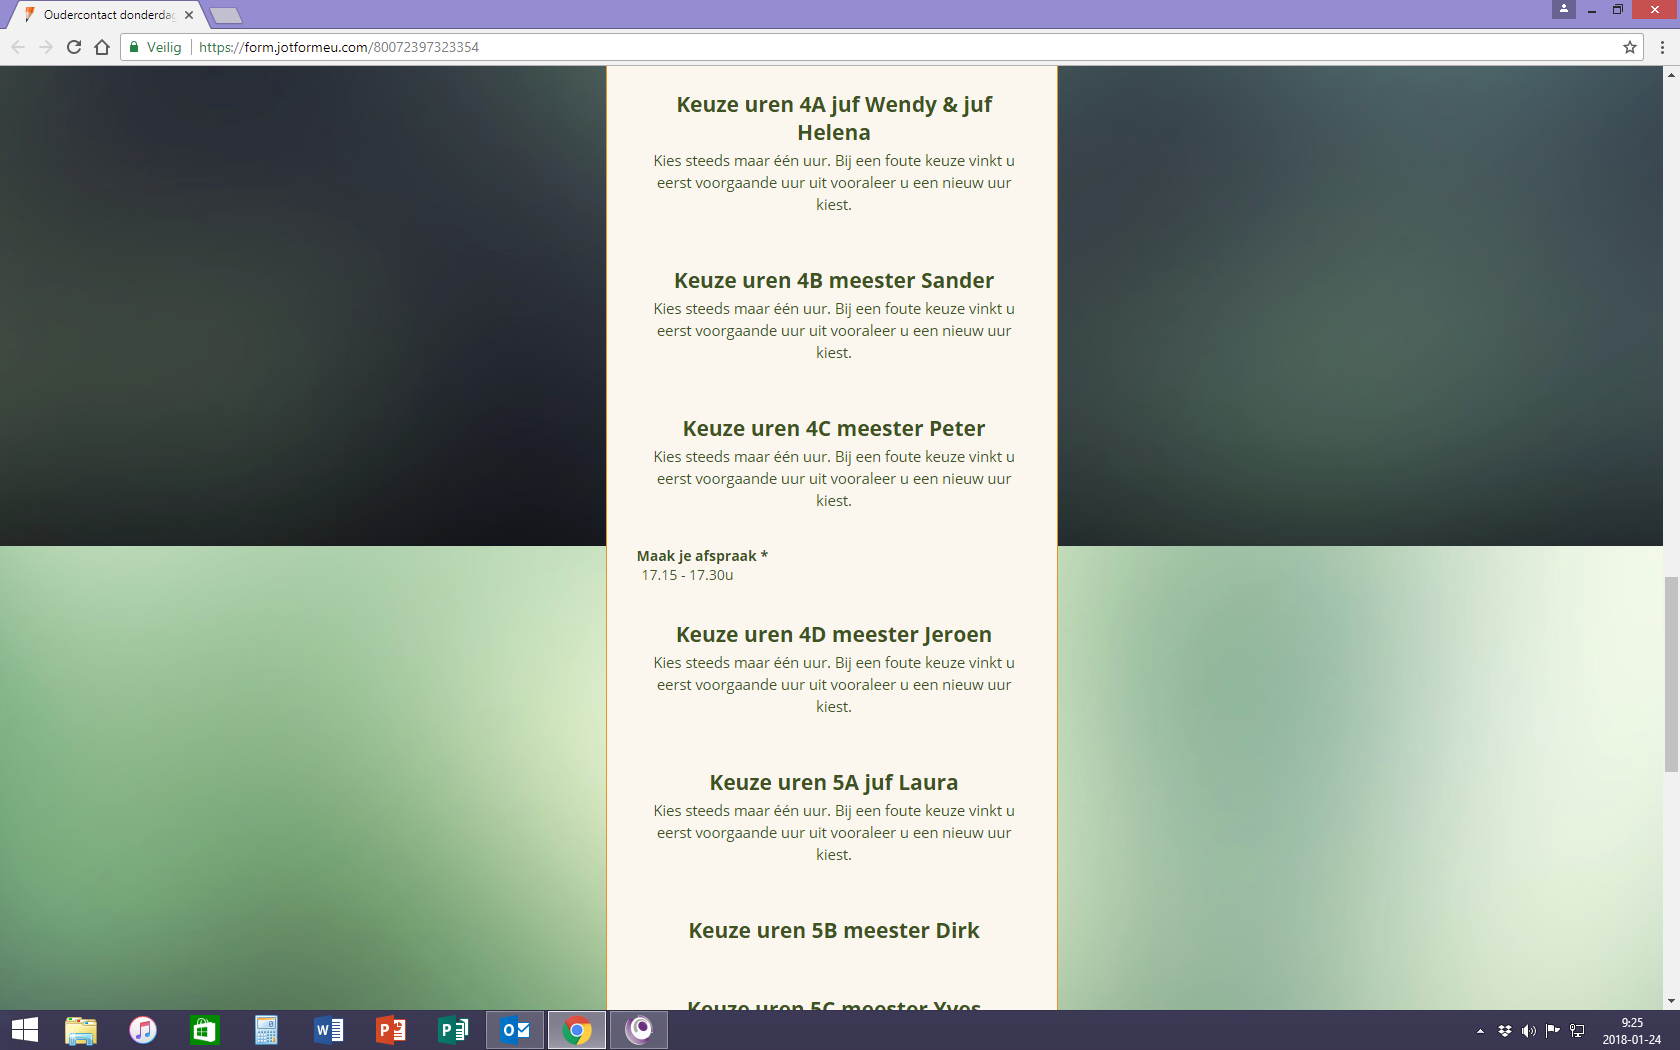Open Publisher from the taskbar

453,1030
